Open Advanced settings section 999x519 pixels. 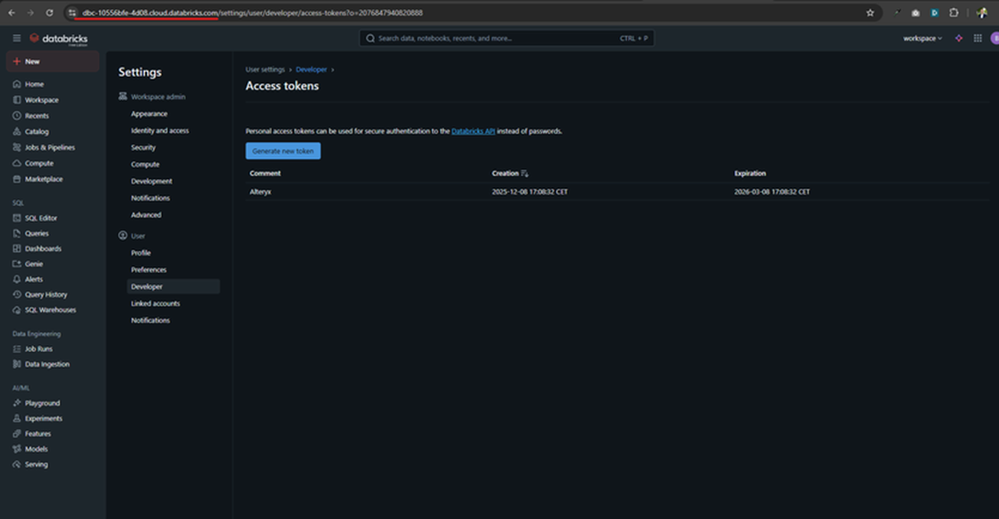146,215
